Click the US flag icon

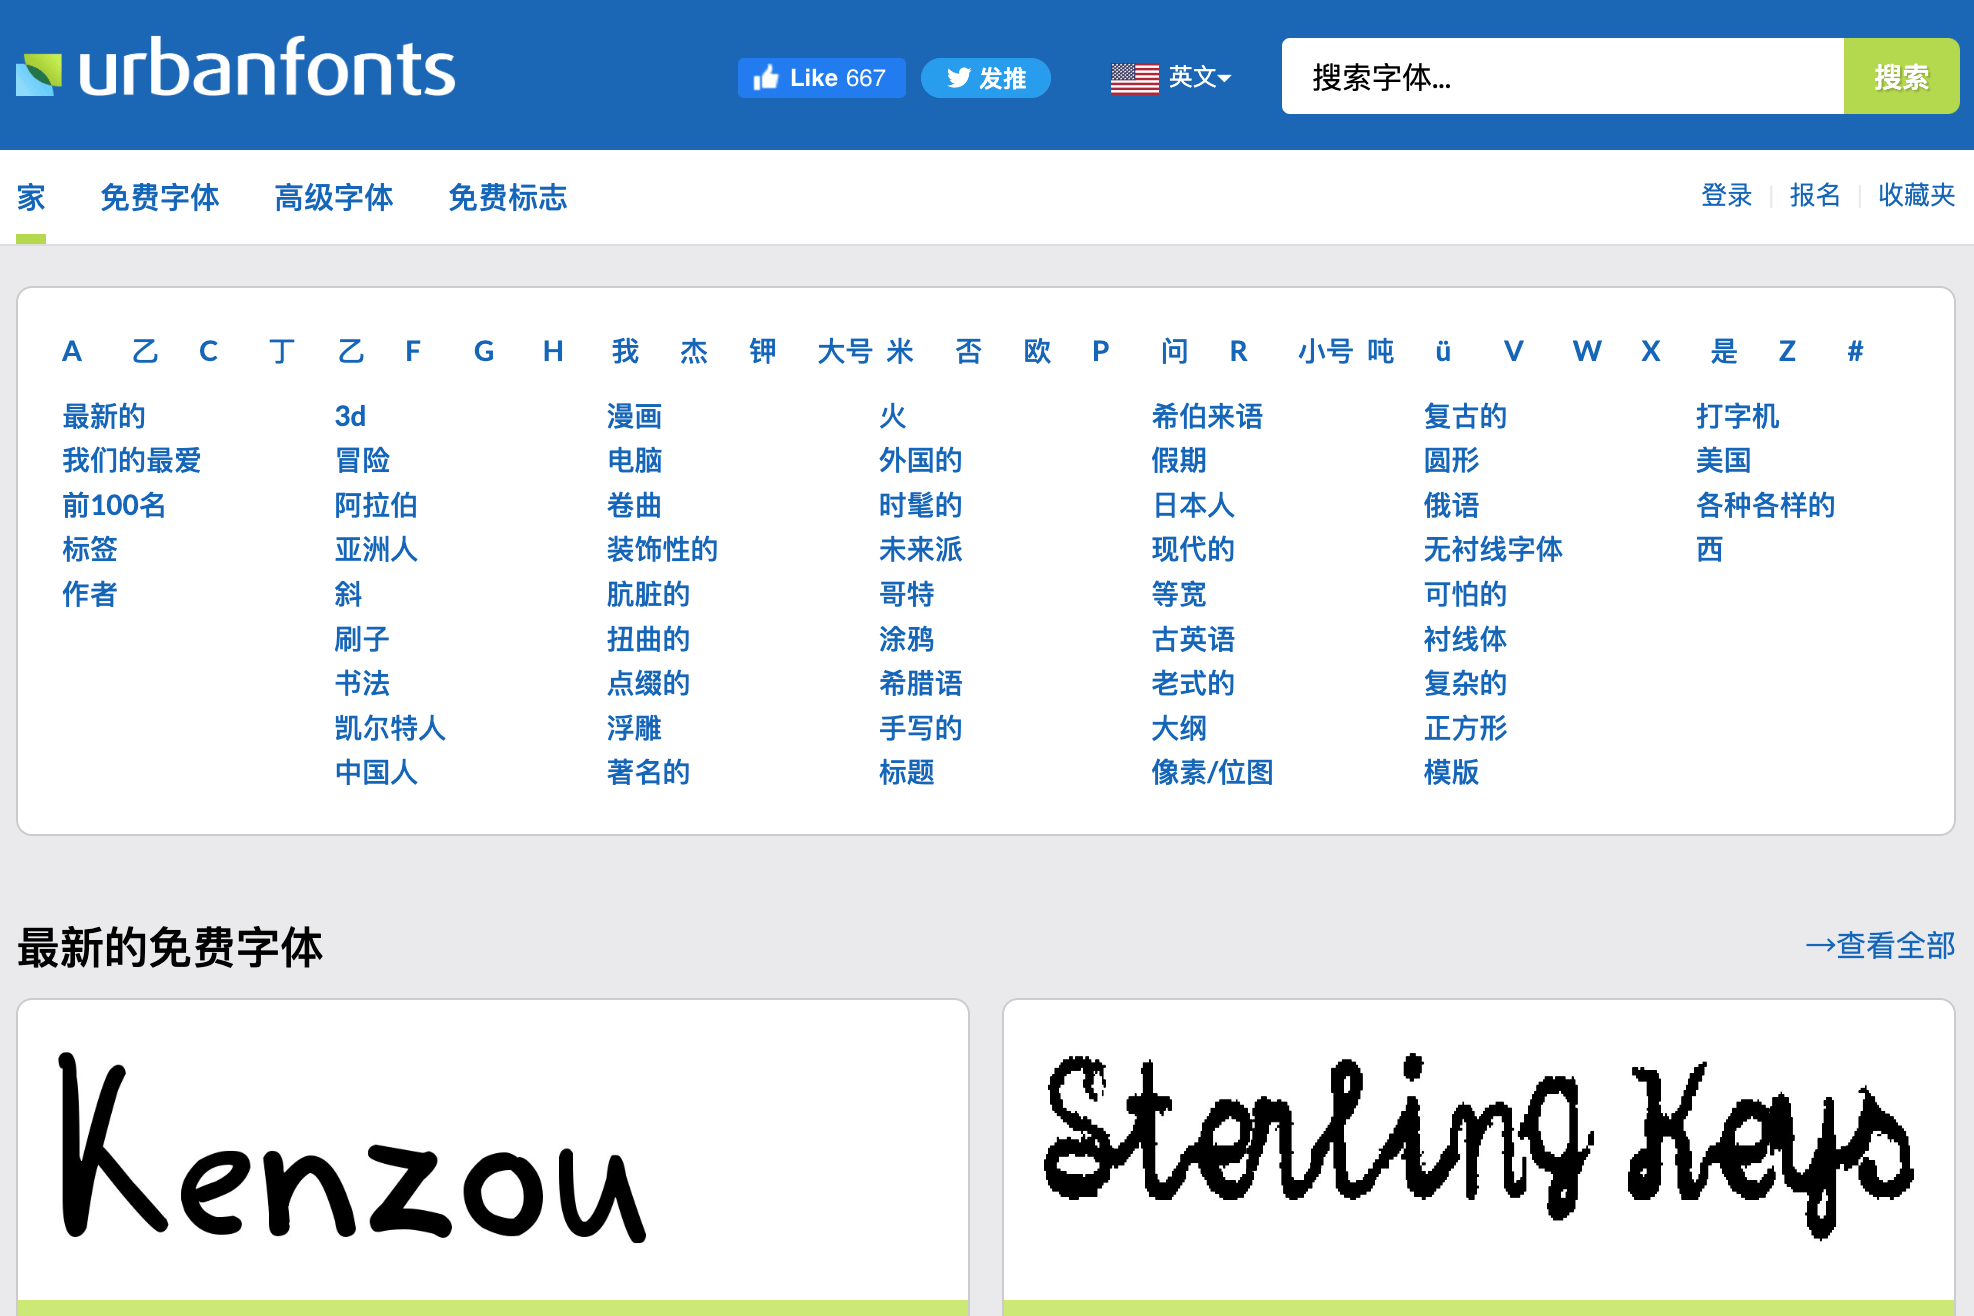(x=1134, y=78)
